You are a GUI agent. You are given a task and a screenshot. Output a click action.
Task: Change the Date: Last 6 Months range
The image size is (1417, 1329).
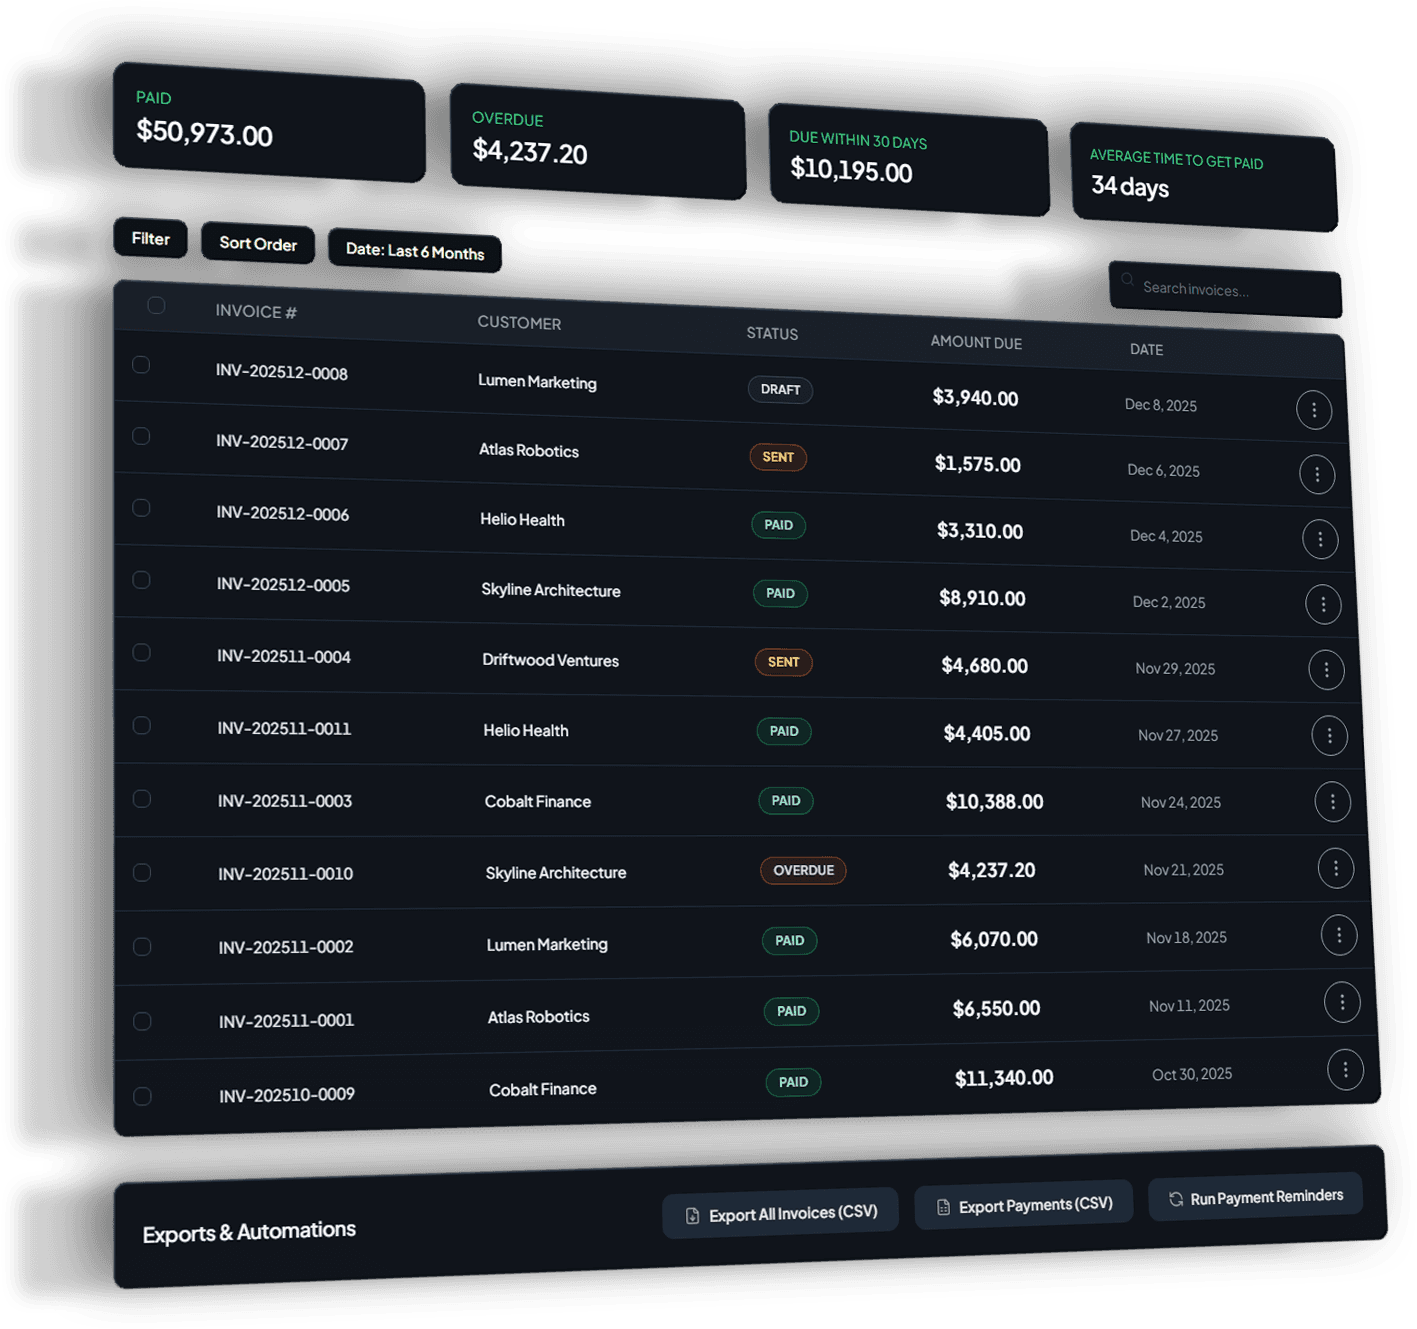click(413, 251)
